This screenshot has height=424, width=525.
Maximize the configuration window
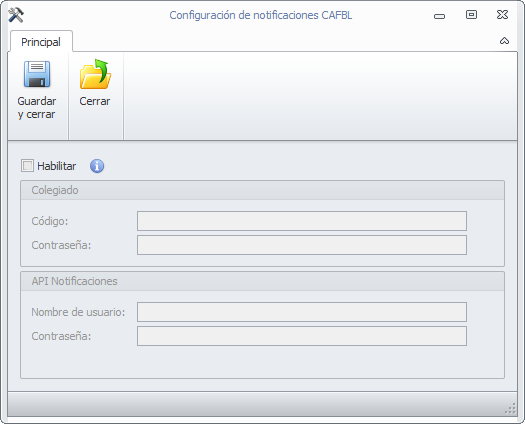tap(471, 14)
